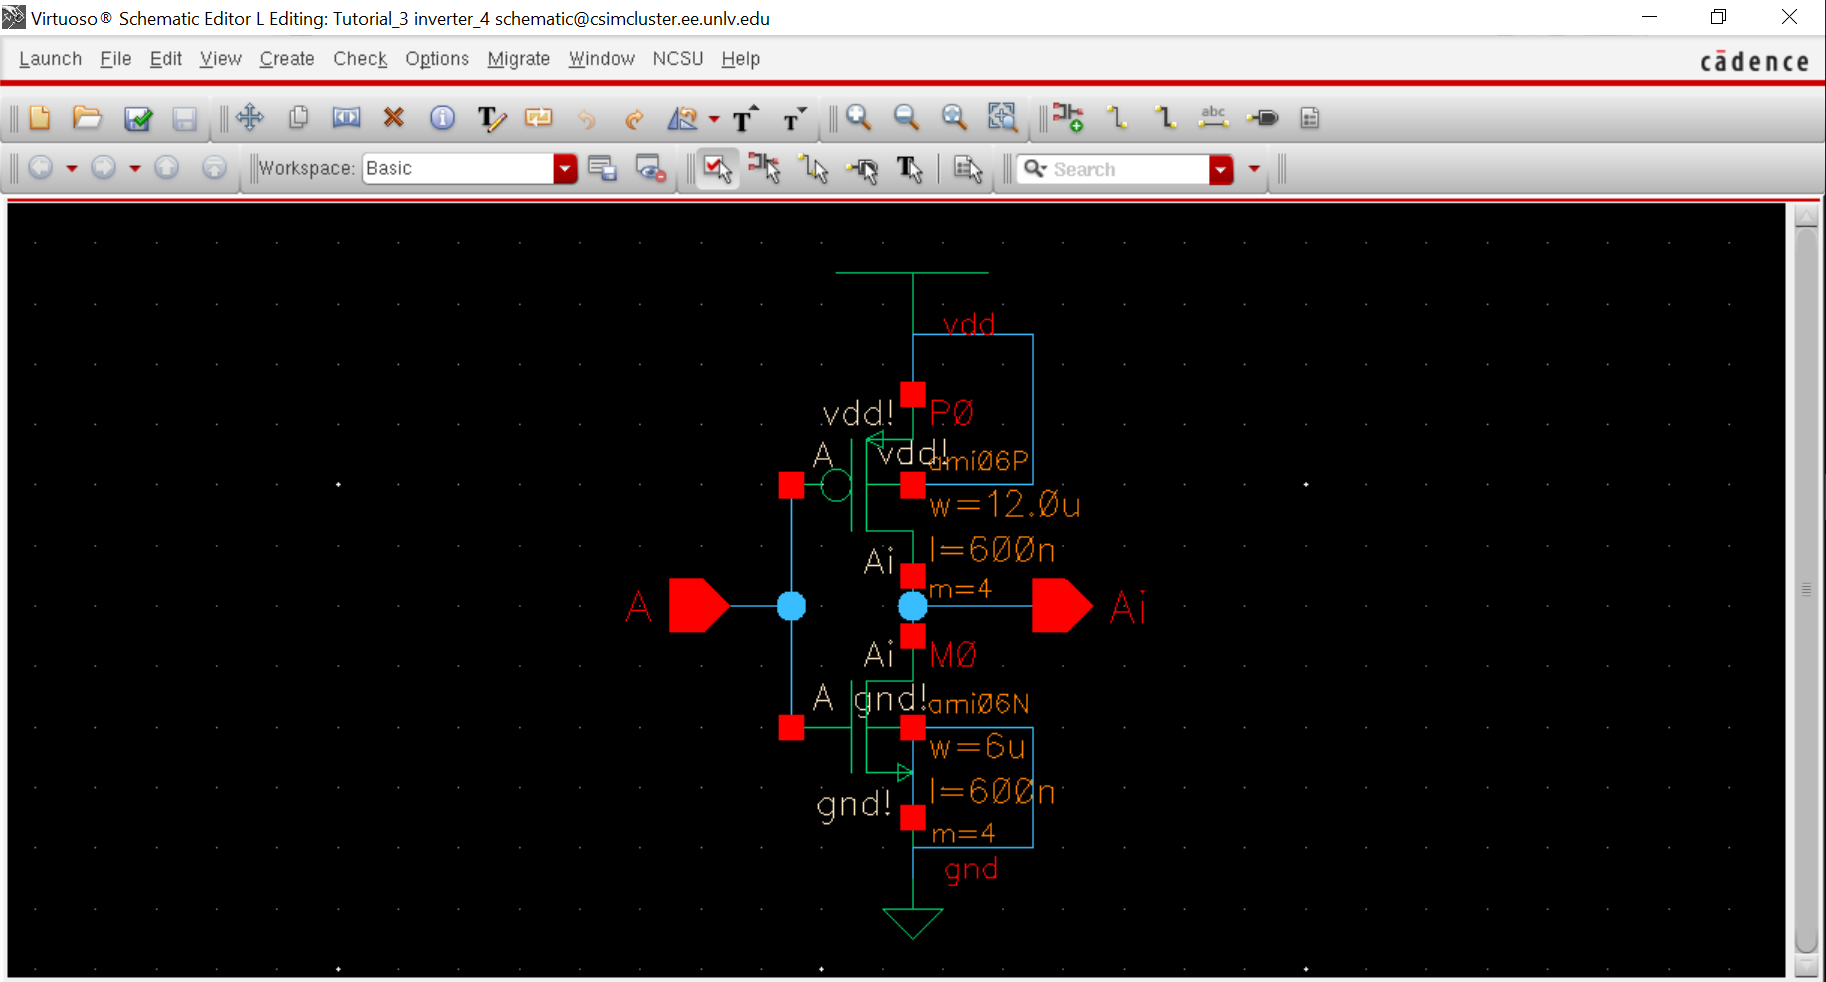
Task: Toggle the select-all-objects filter button
Action: point(717,169)
